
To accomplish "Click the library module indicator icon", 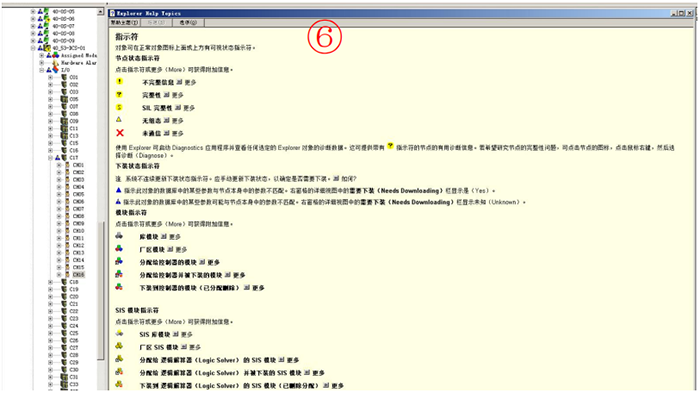I will click(119, 235).
